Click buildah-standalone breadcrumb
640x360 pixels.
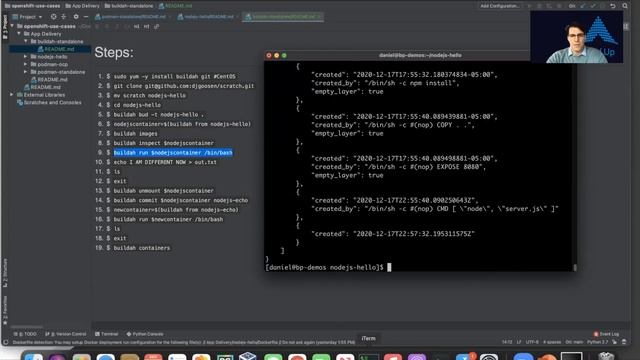click(129, 6)
